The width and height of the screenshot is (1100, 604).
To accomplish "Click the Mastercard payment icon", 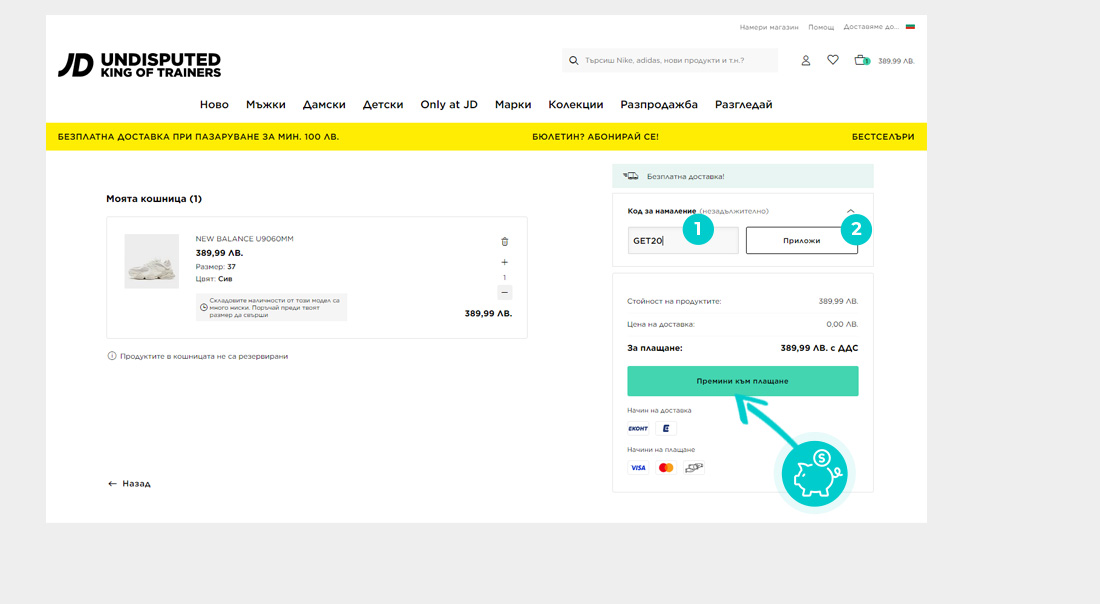I will tap(666, 468).
